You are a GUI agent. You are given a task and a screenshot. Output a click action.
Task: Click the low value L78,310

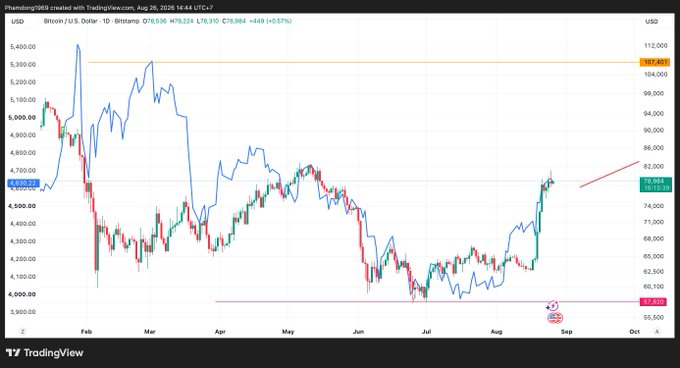[x=208, y=21]
